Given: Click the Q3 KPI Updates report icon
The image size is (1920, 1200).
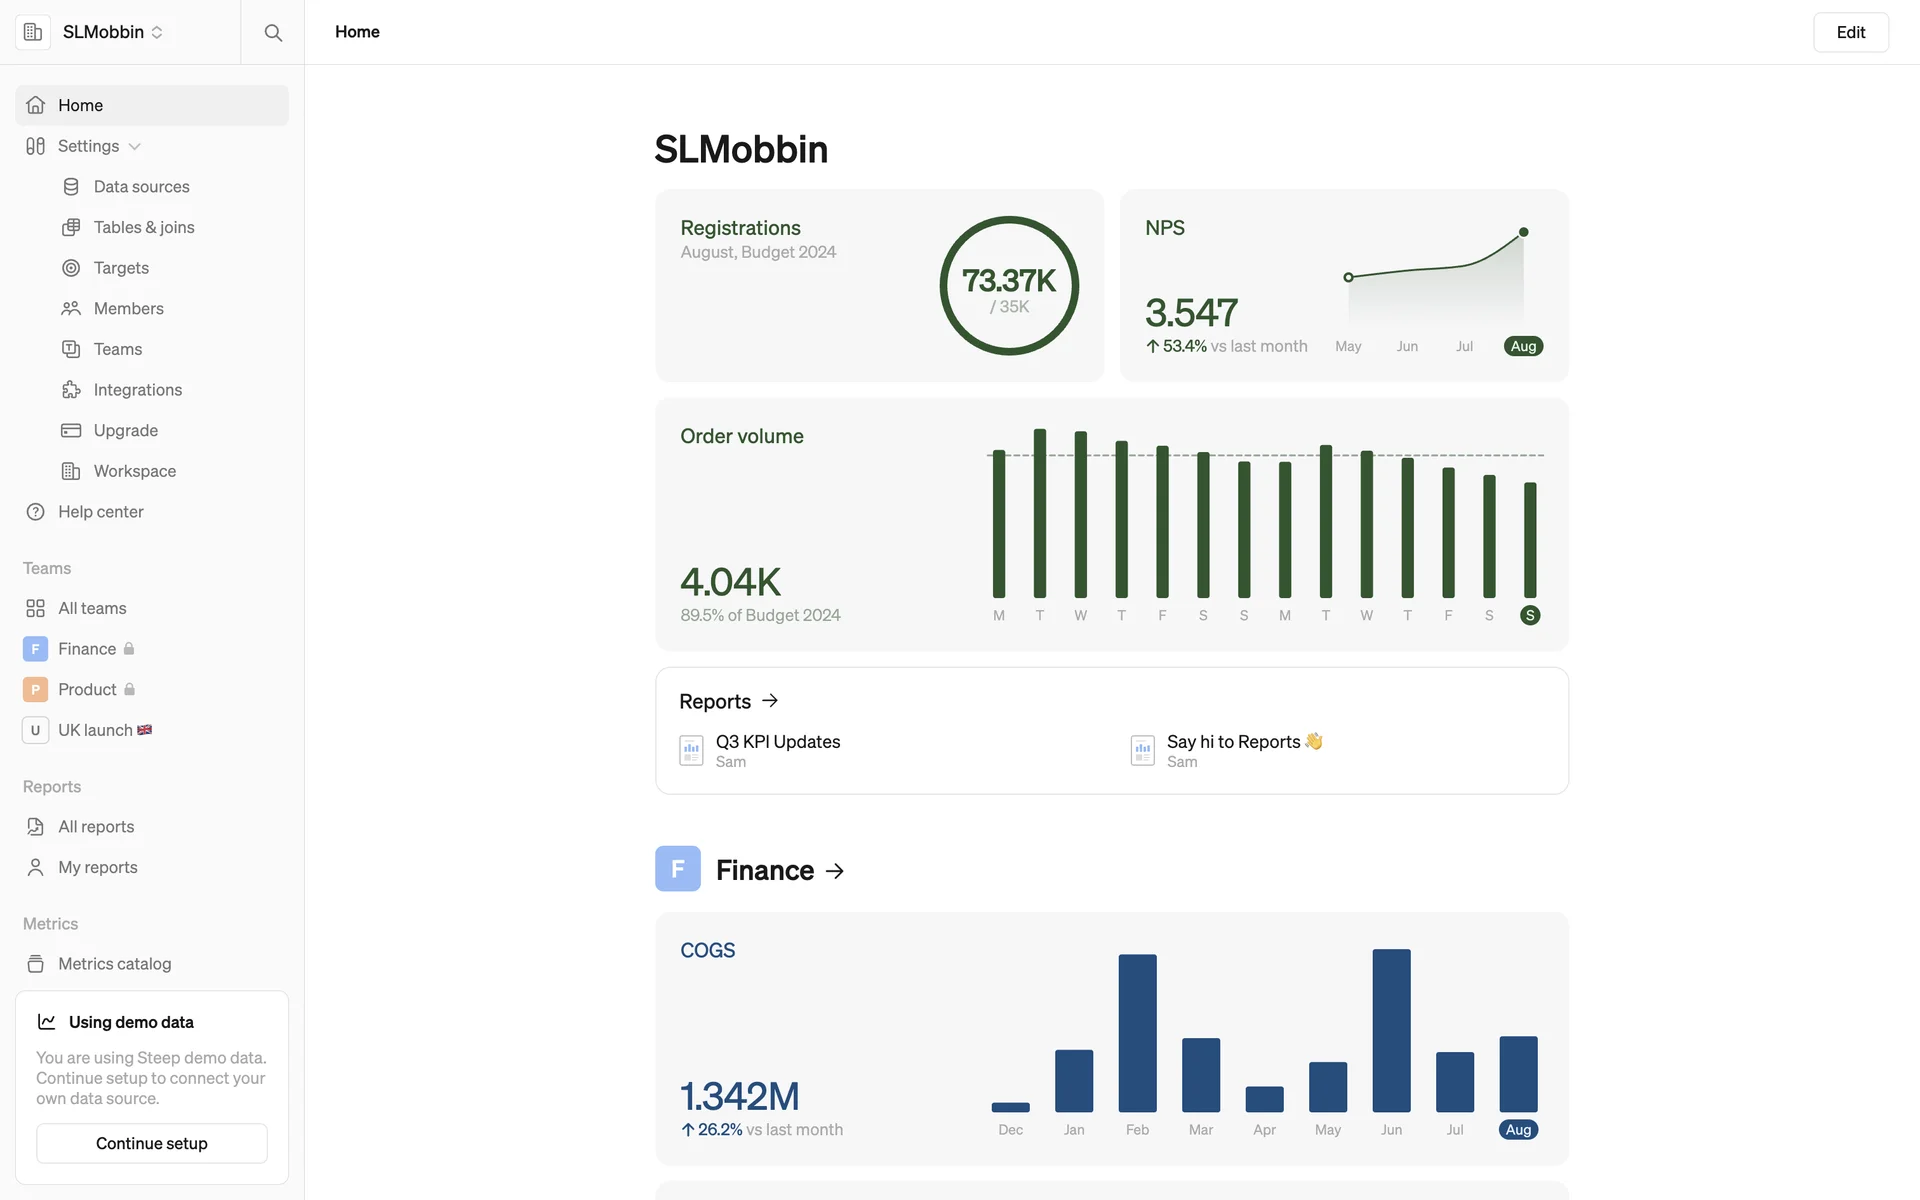Looking at the screenshot, I should click(691, 750).
